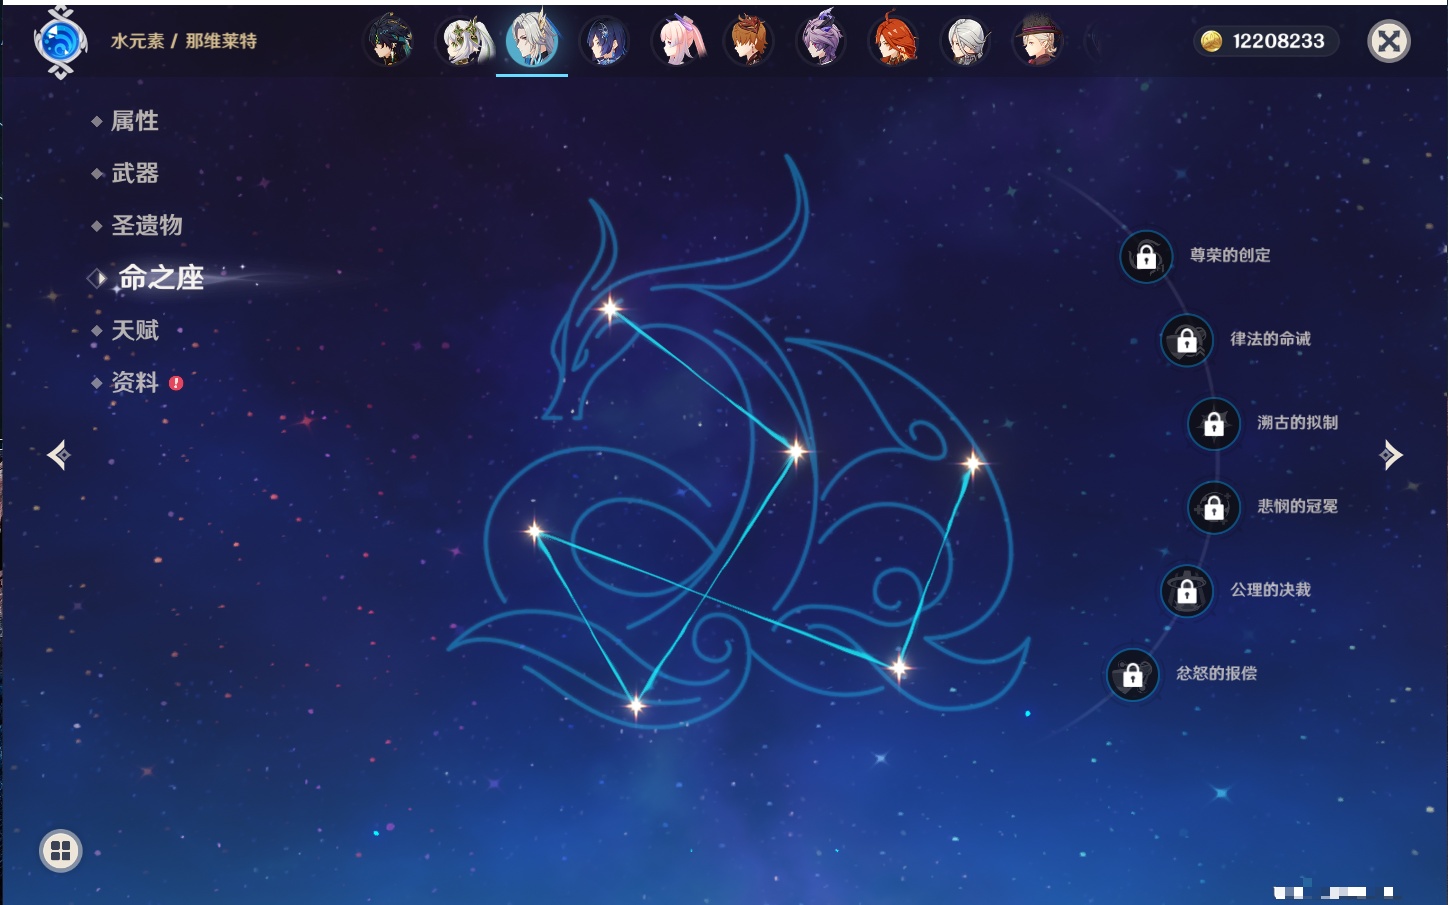Image resolution: width=1448 pixels, height=905 pixels.
Task: Click the lock icon for 溯古的拟制
Action: [1214, 424]
